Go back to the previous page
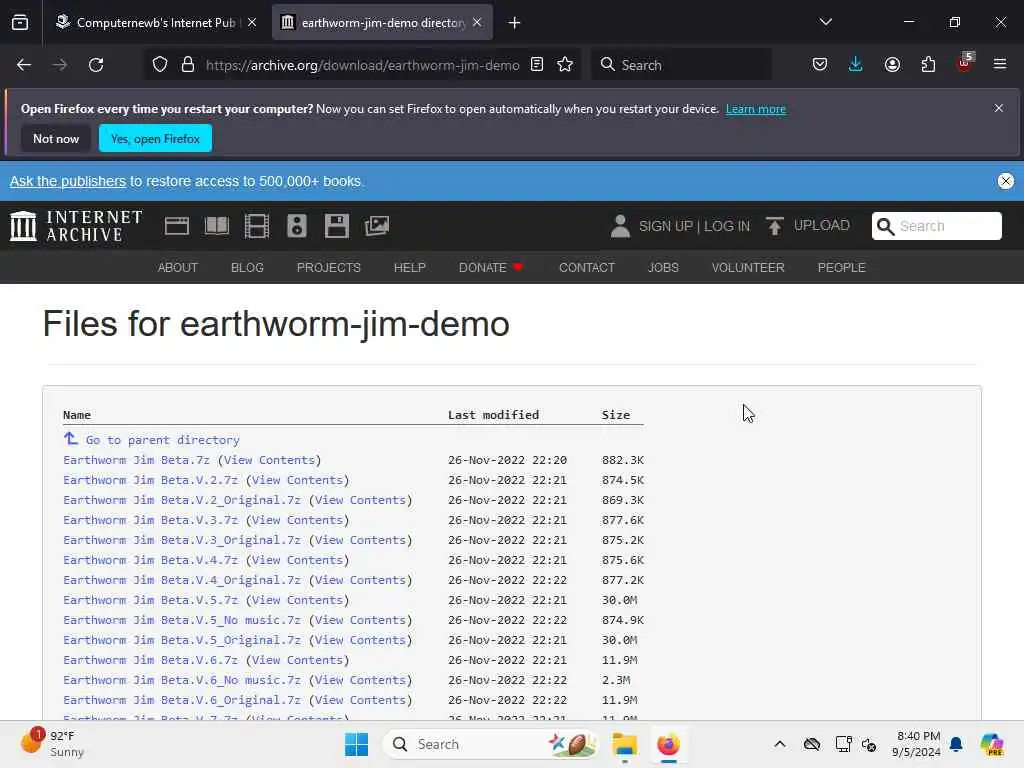 point(24,65)
